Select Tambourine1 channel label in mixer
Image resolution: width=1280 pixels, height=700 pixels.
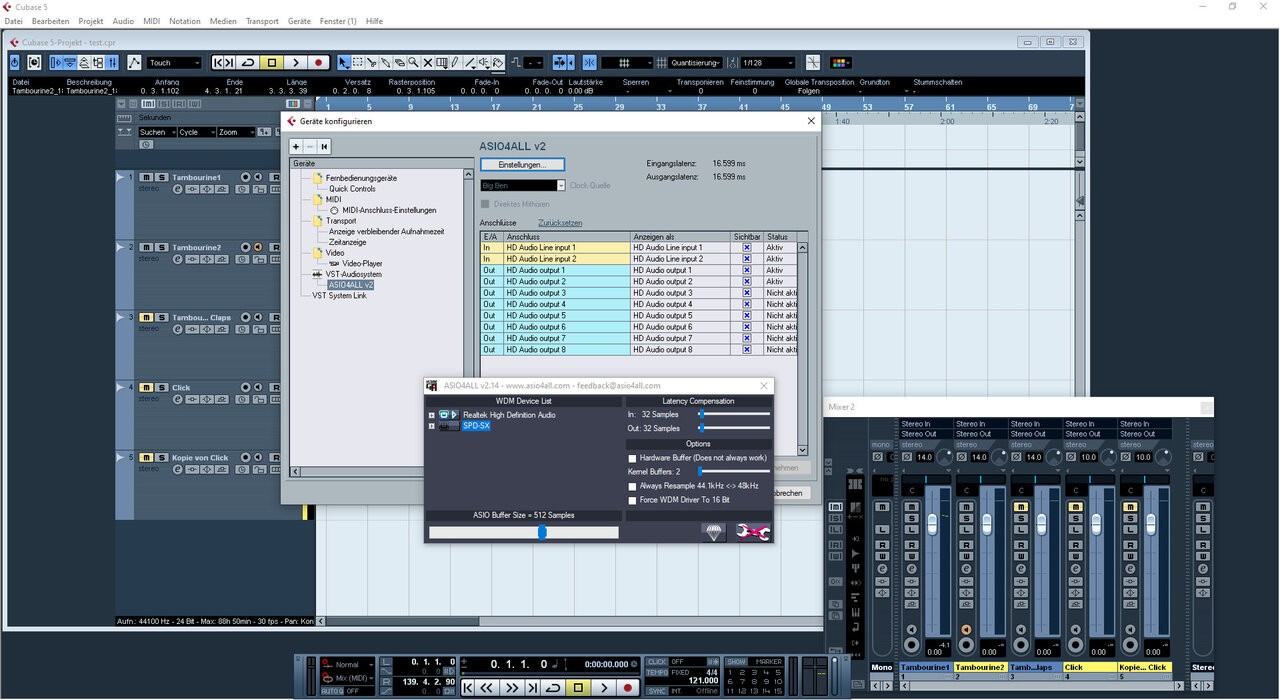click(925, 667)
